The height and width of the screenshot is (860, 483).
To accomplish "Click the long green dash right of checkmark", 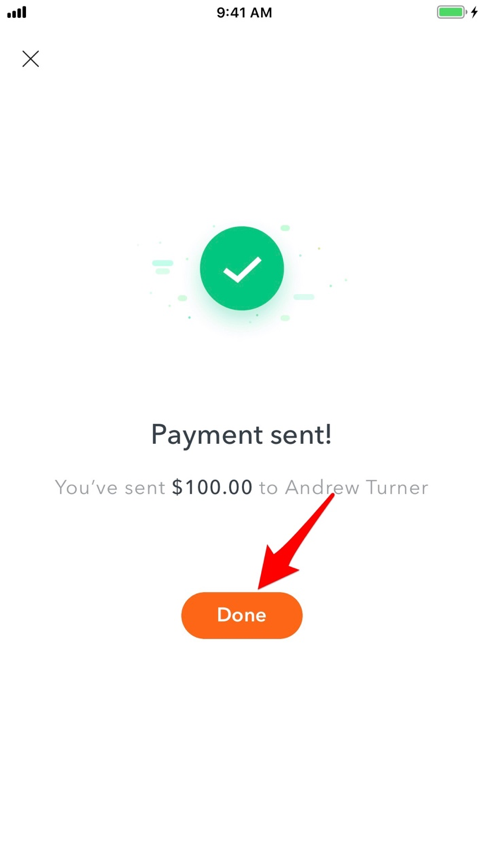I will click(304, 297).
